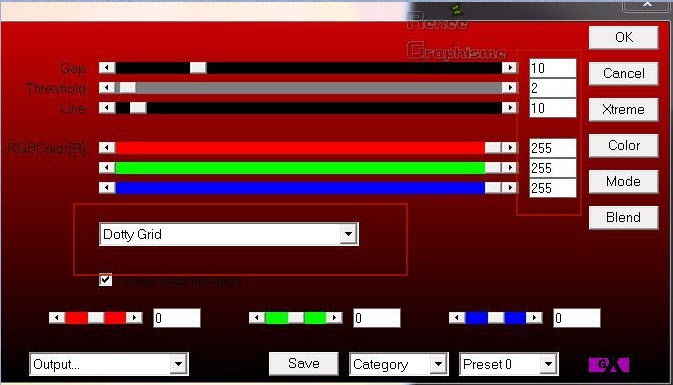Increase Threshold with its right arrow
The image size is (673, 385).
point(509,88)
